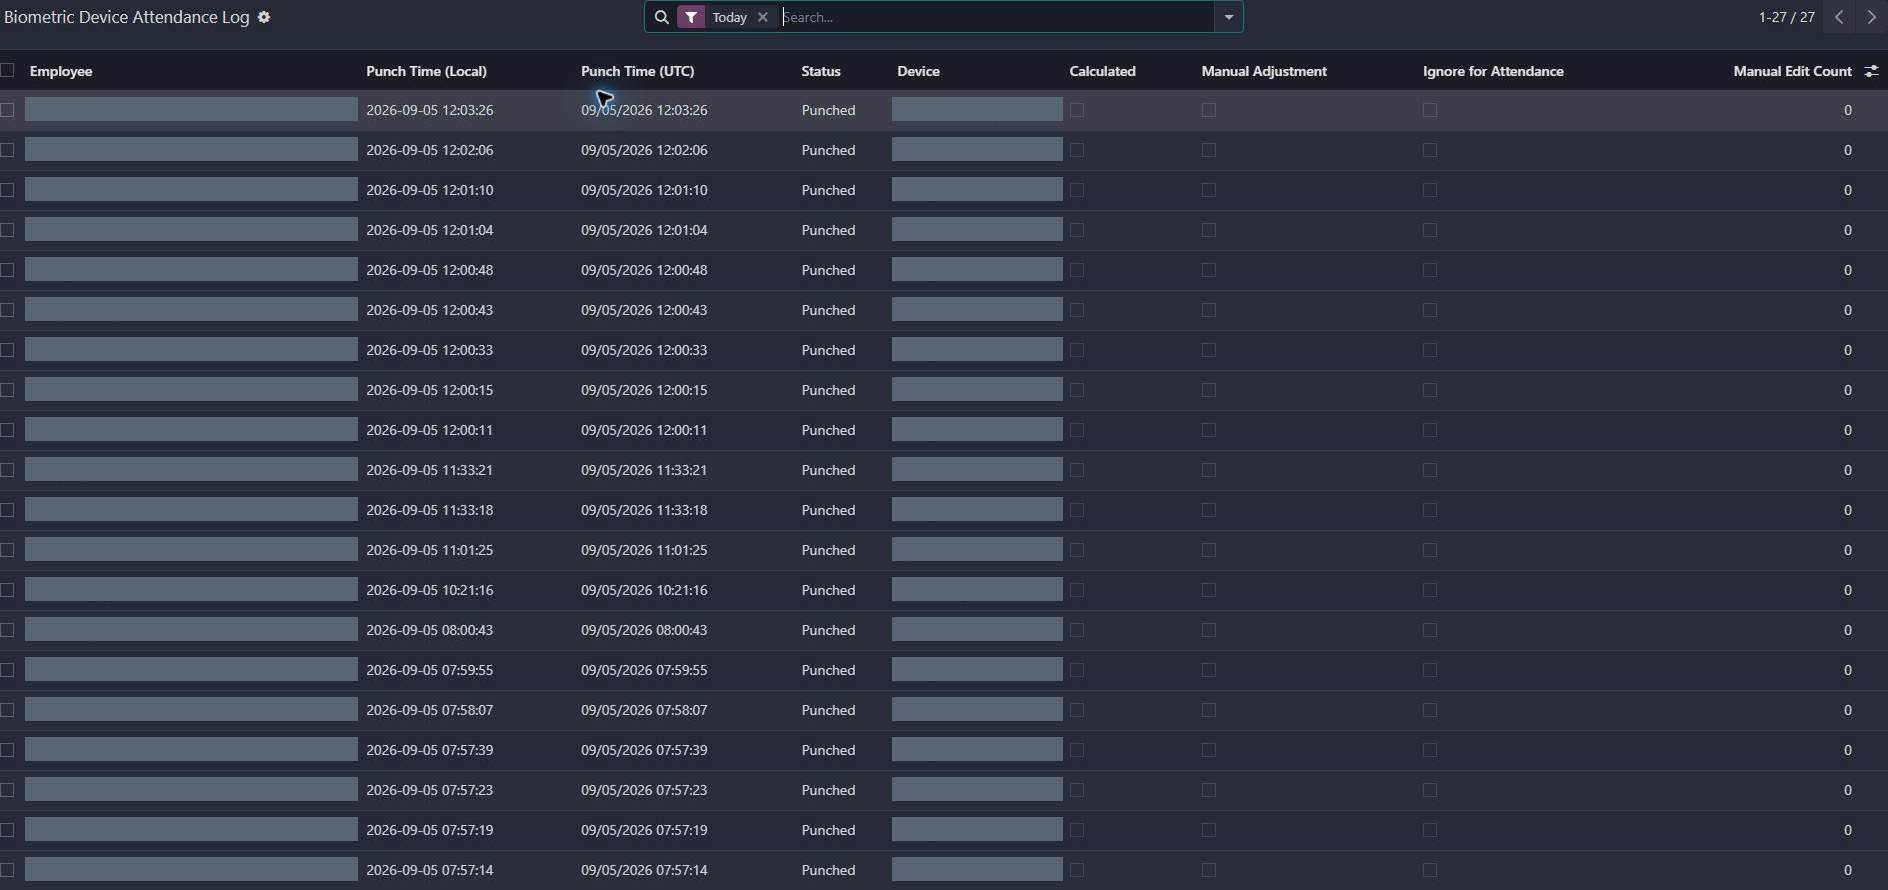Image resolution: width=1888 pixels, height=890 pixels.
Task: Go to previous page of records
Action: 1839,17
